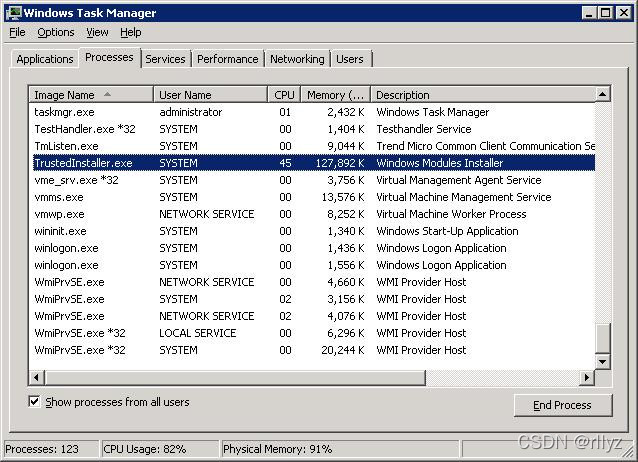The image size is (638, 462).
Task: Sort by Memory column header
Action: click(x=335, y=95)
